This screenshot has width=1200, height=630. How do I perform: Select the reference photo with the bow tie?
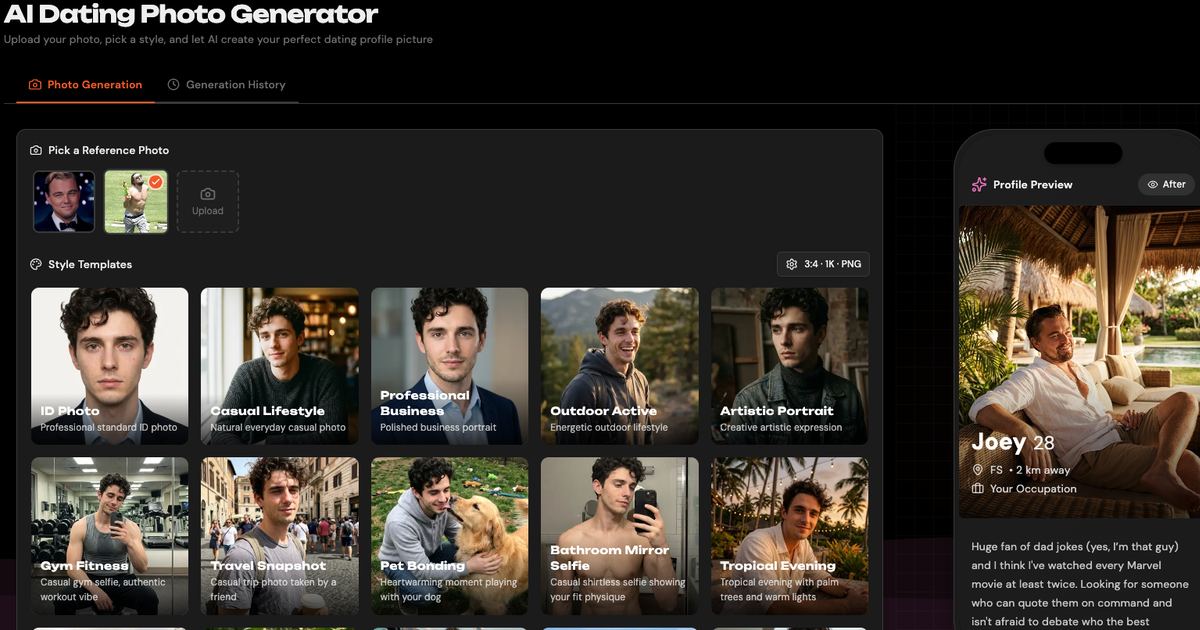pos(64,202)
